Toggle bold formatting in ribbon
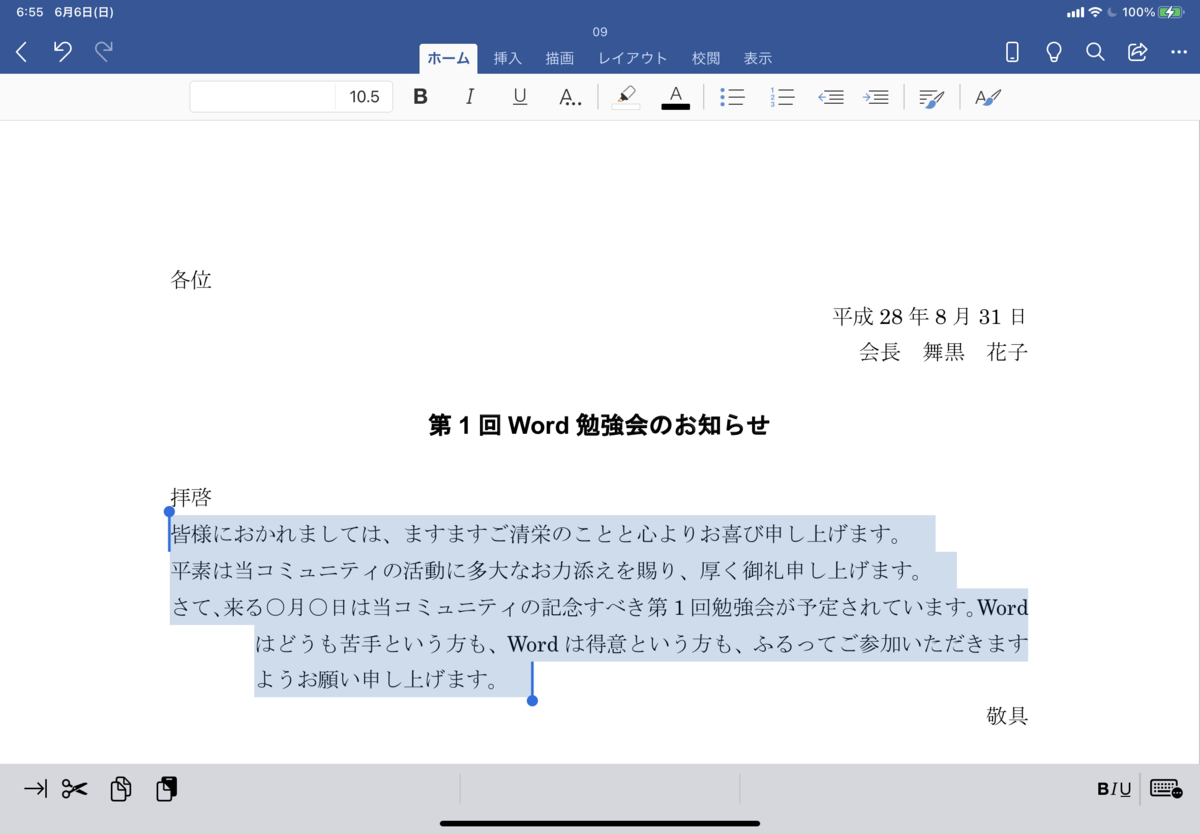 420,97
